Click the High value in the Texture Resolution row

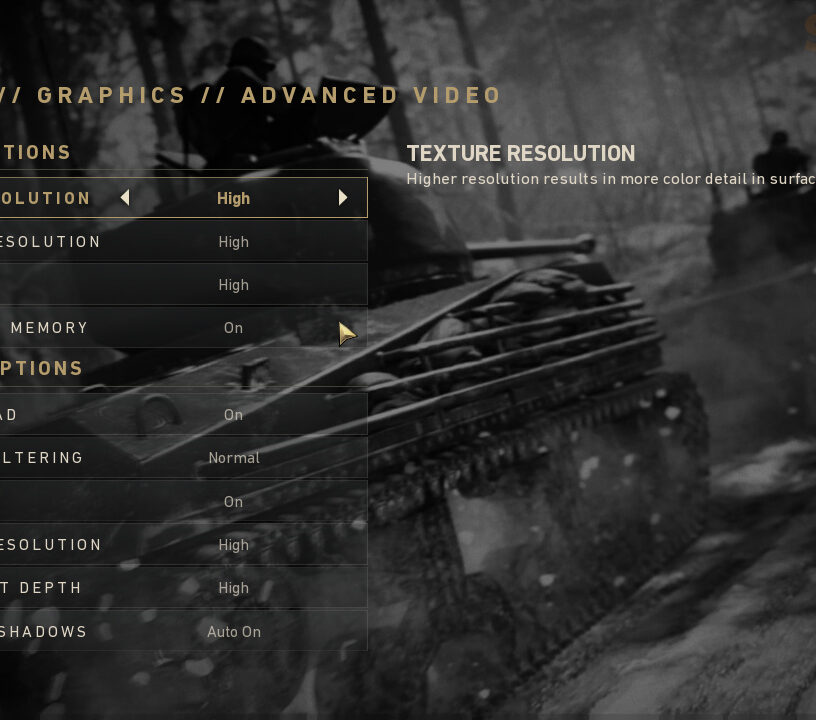pyautogui.click(x=234, y=198)
